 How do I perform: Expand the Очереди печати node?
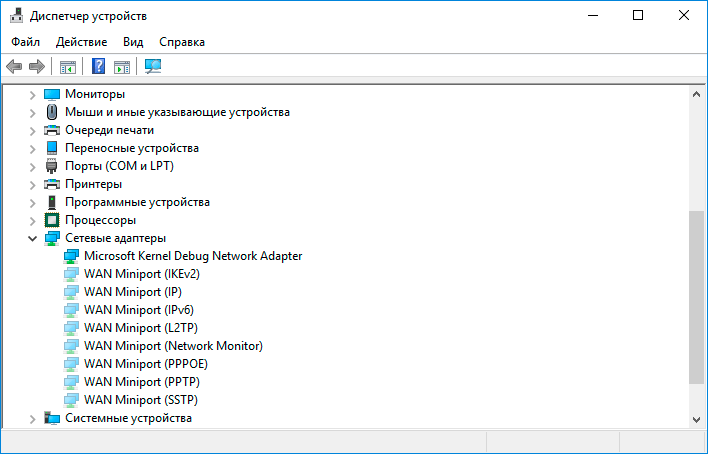coord(33,131)
